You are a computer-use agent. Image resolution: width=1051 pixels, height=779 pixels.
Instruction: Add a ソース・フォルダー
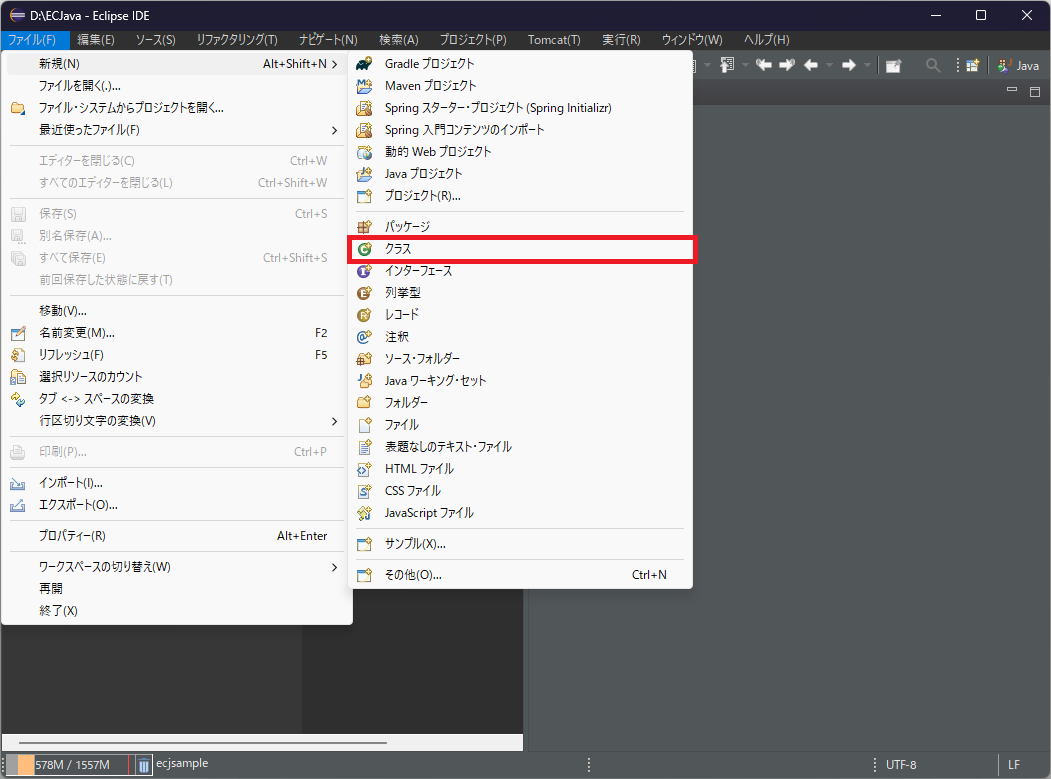[520, 359]
